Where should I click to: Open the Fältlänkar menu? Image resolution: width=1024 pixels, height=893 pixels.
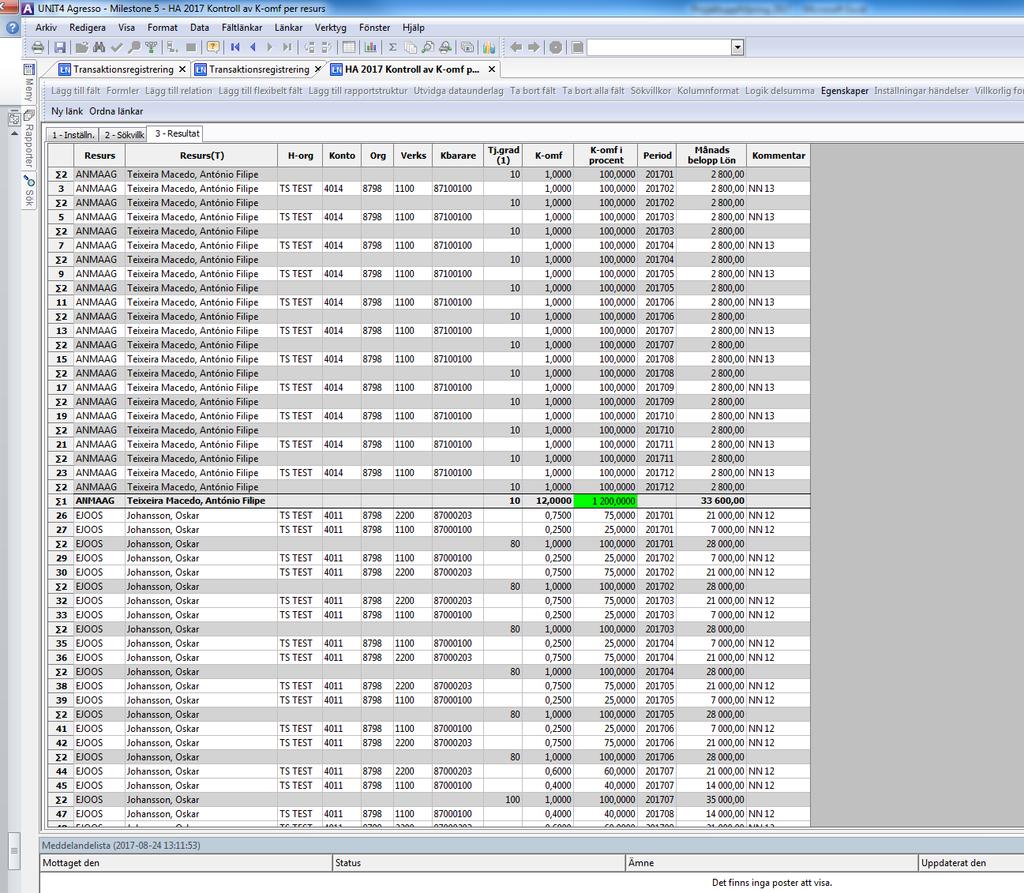pos(242,27)
